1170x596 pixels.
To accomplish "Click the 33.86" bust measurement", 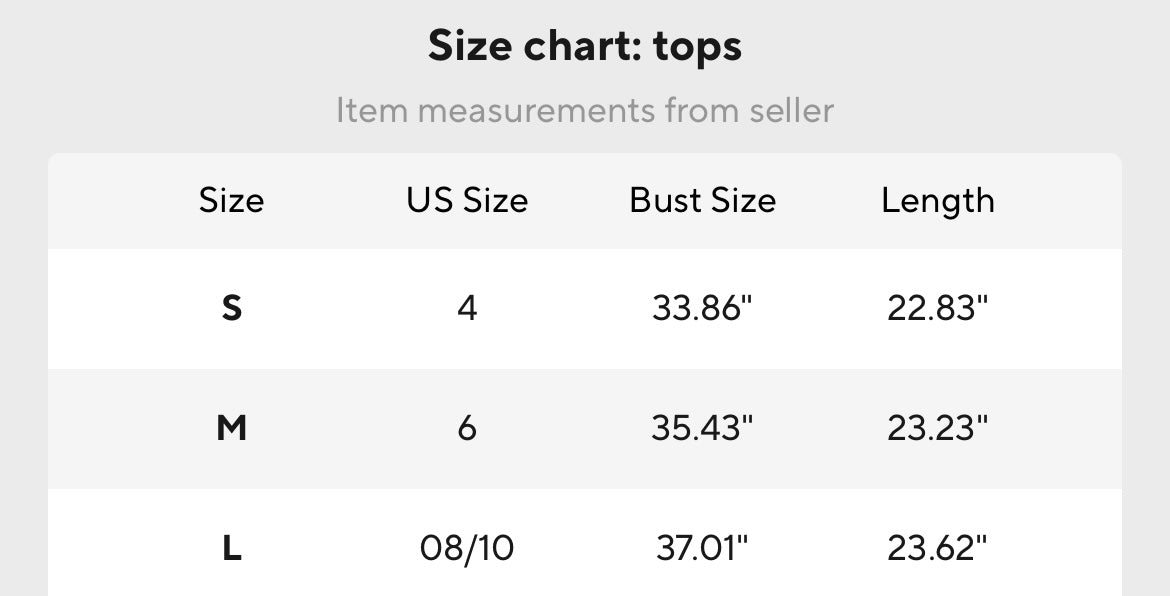I will click(x=702, y=308).
